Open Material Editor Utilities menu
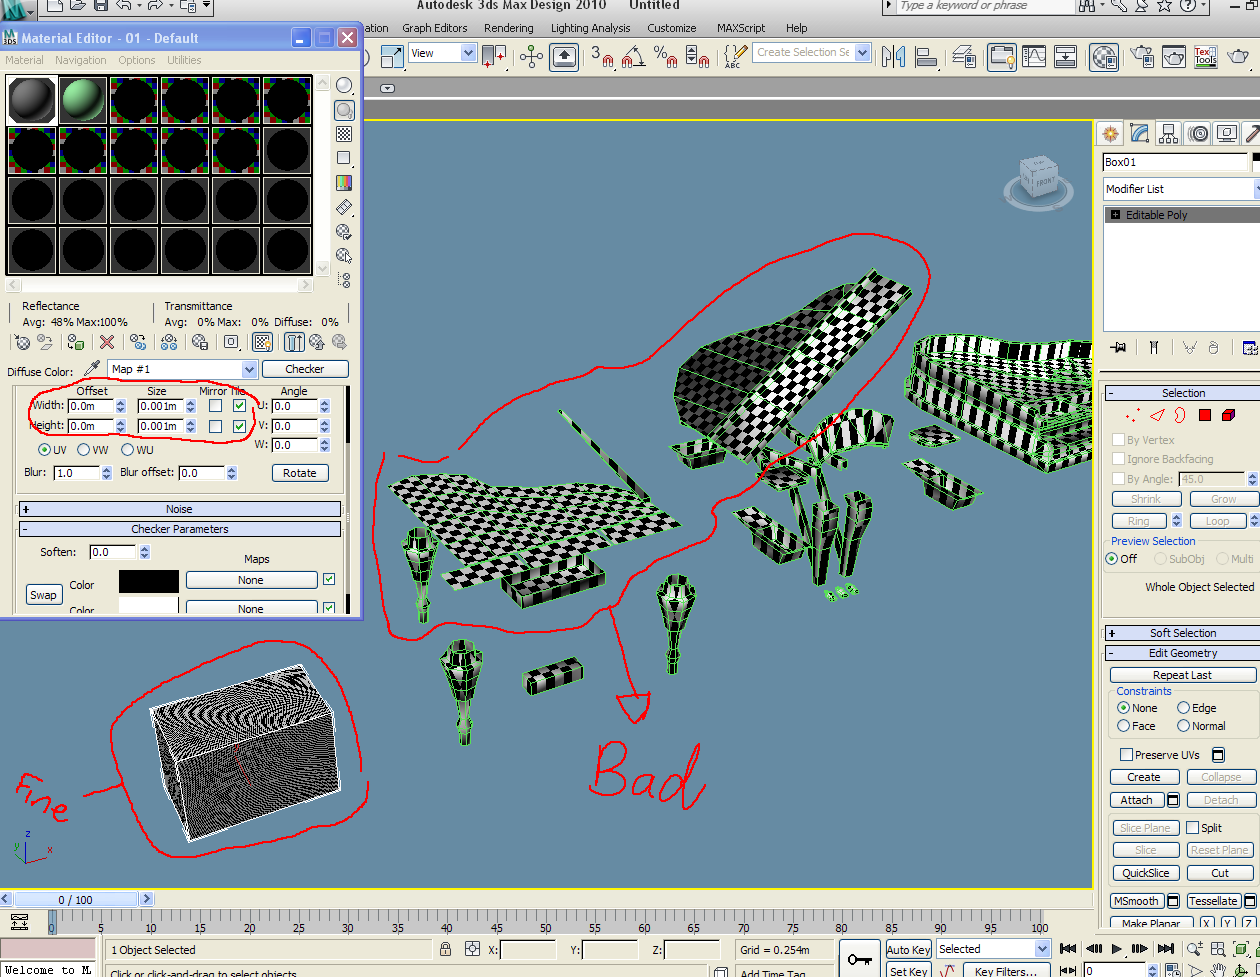1260x977 pixels. [184, 60]
